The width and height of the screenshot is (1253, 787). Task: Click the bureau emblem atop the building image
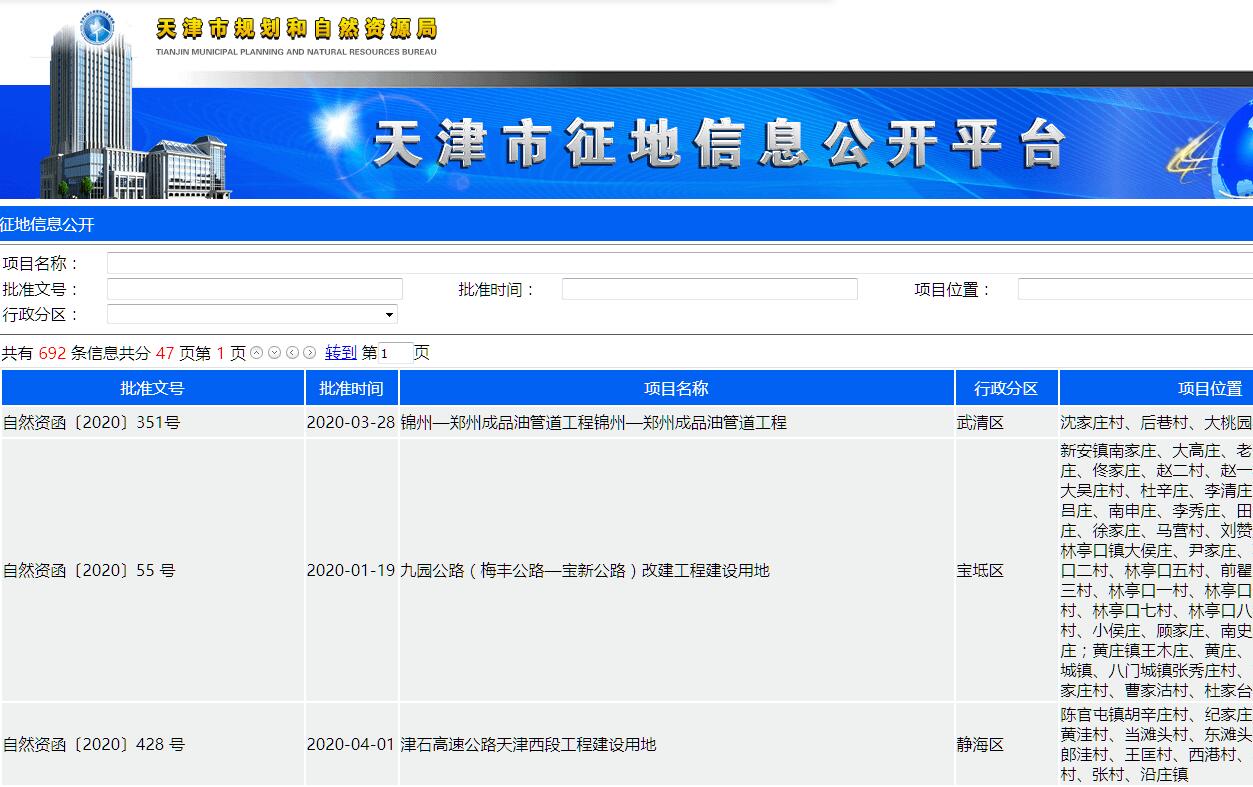pos(97,27)
